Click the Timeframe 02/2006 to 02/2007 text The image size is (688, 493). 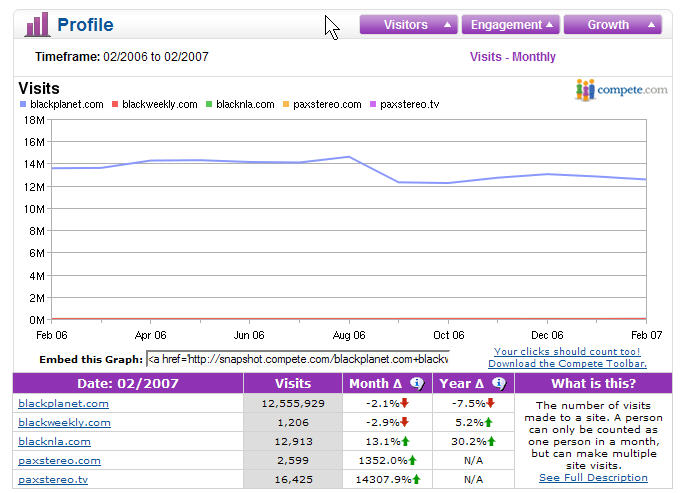122,57
